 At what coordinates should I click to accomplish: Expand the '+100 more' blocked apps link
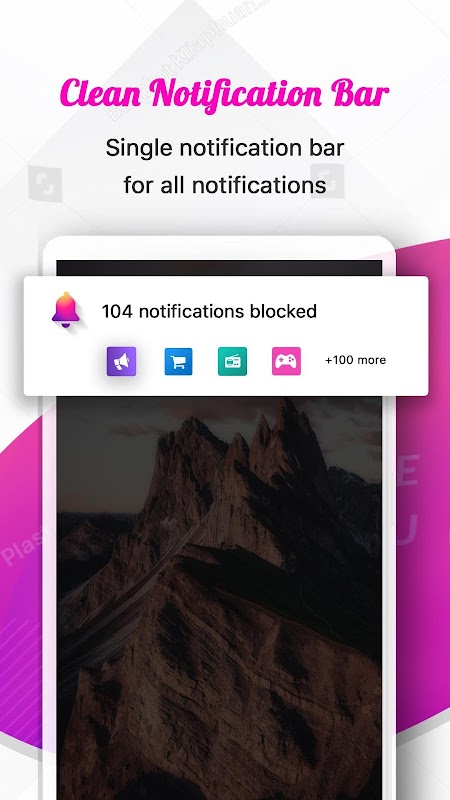356,360
